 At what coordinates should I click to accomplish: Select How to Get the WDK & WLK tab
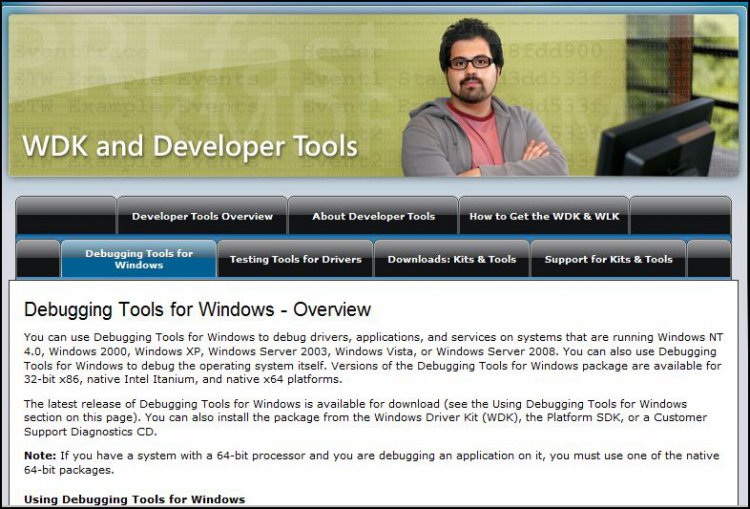[x=544, y=216]
